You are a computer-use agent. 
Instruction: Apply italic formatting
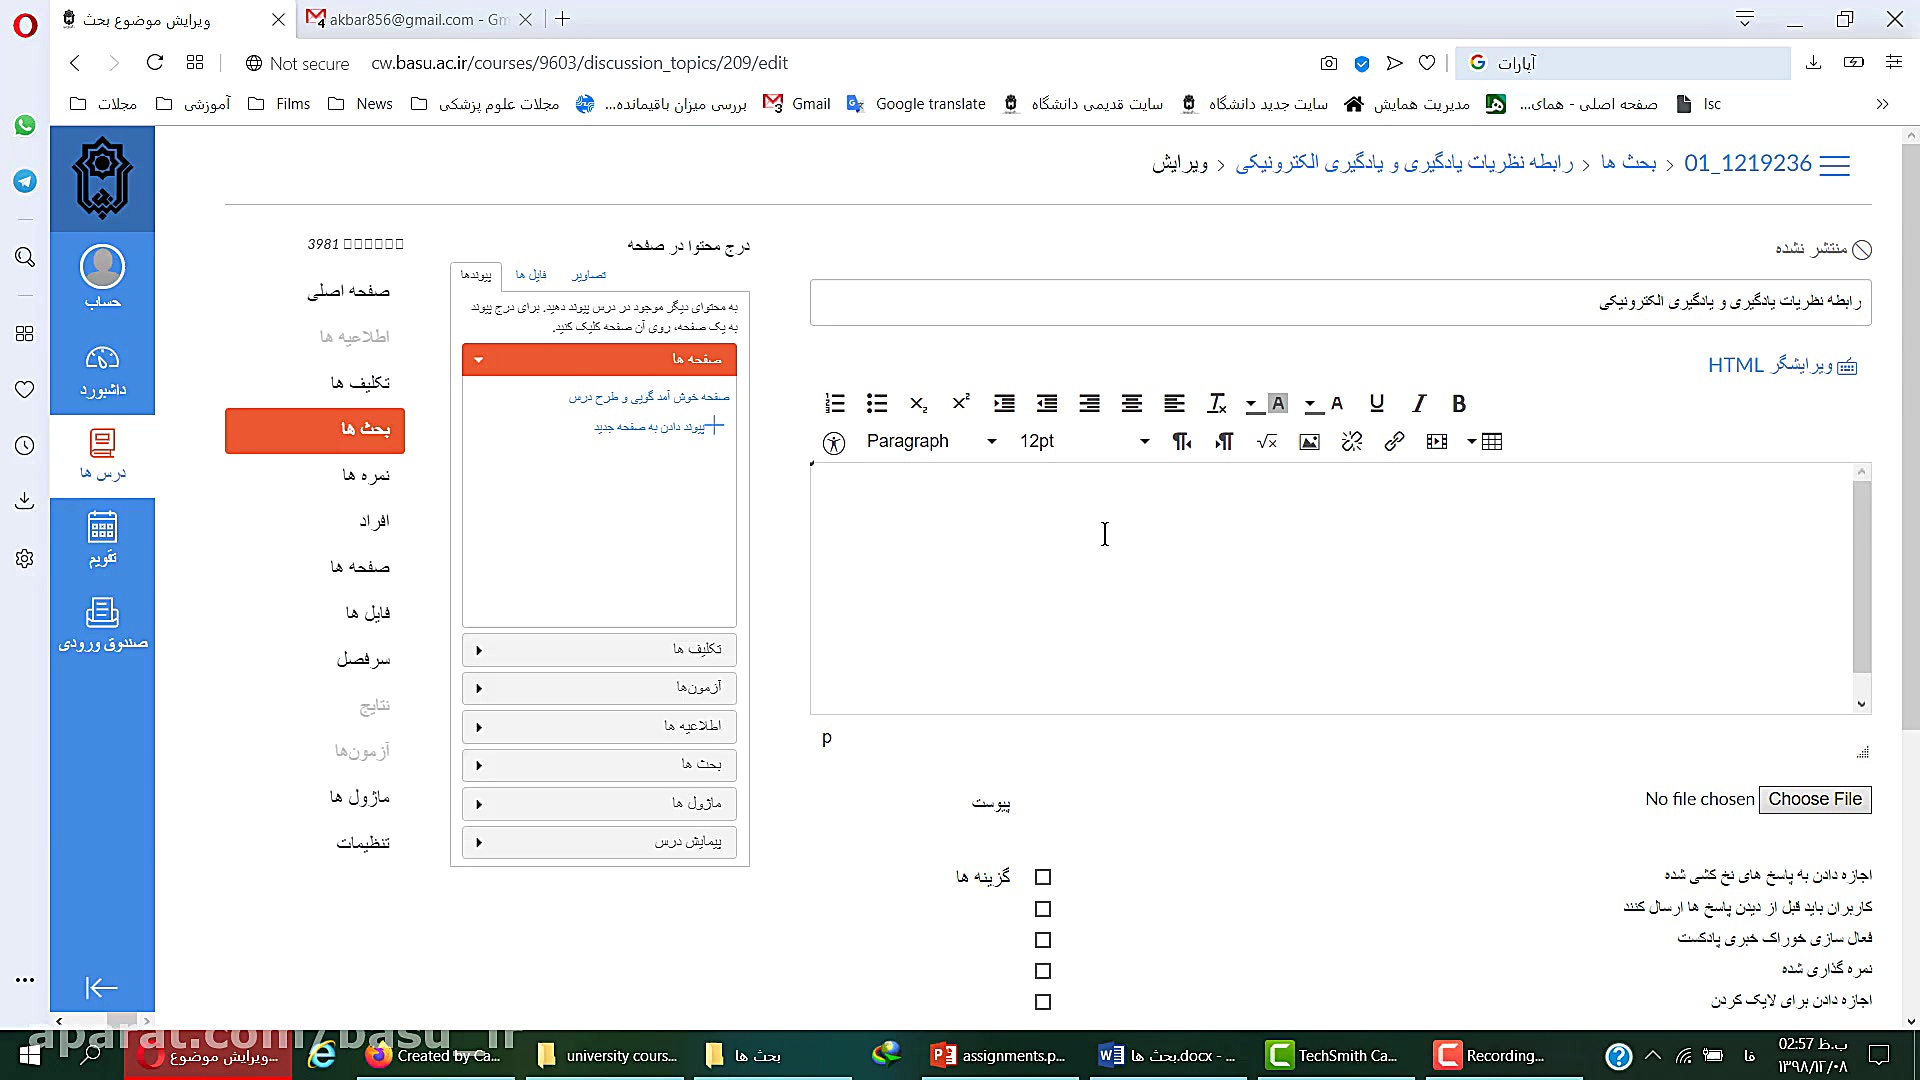pos(1418,403)
